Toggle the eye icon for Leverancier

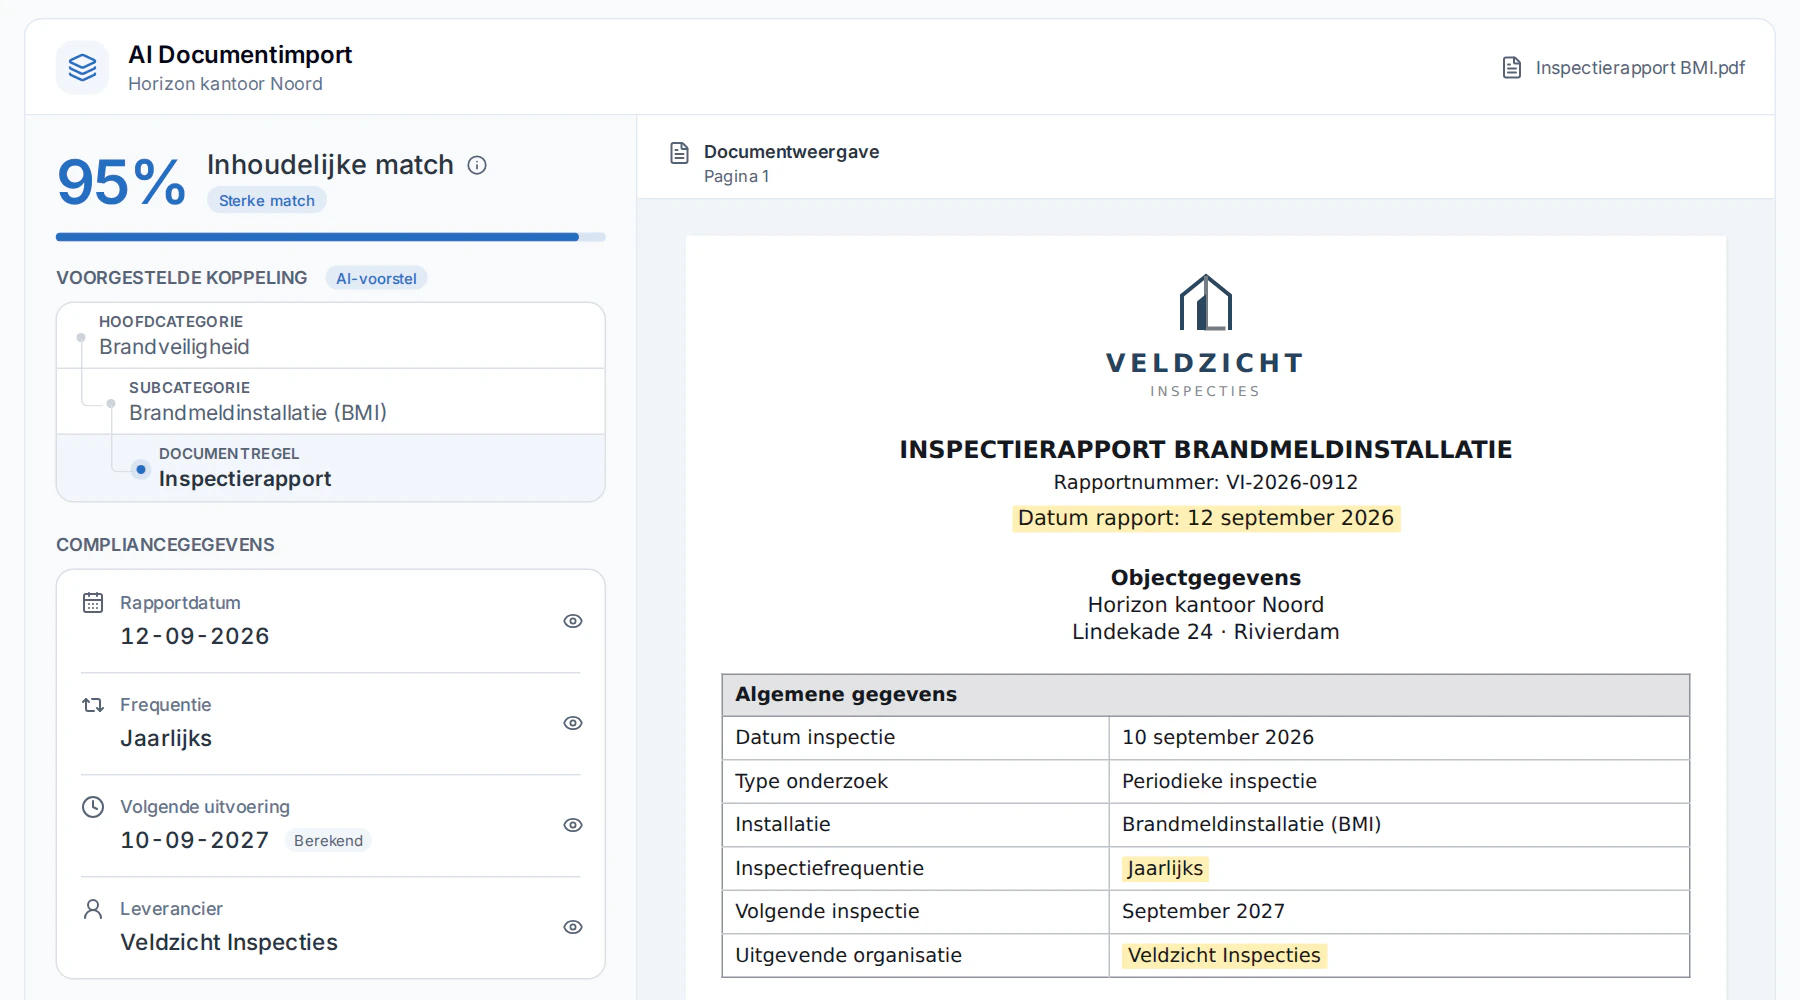573,927
